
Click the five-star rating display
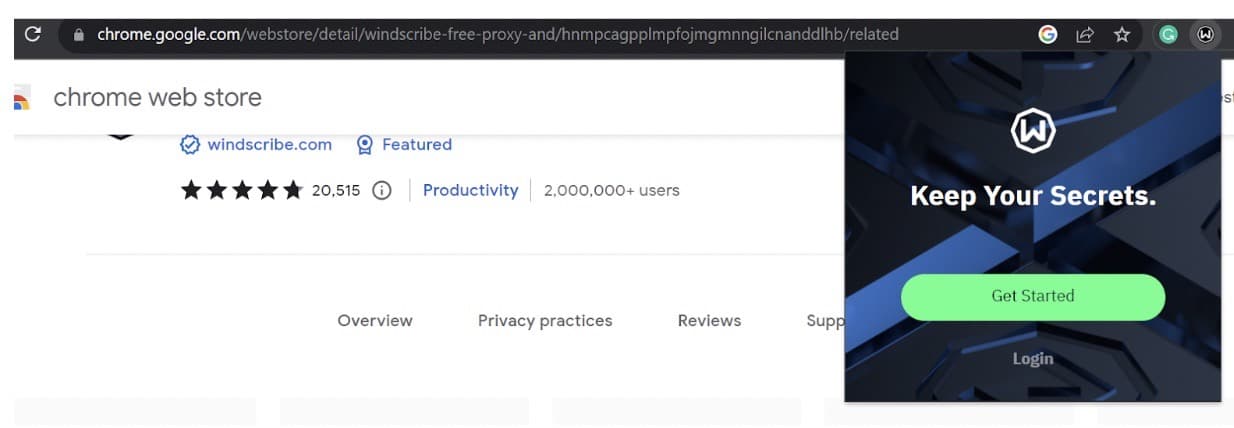pyautogui.click(x=241, y=190)
